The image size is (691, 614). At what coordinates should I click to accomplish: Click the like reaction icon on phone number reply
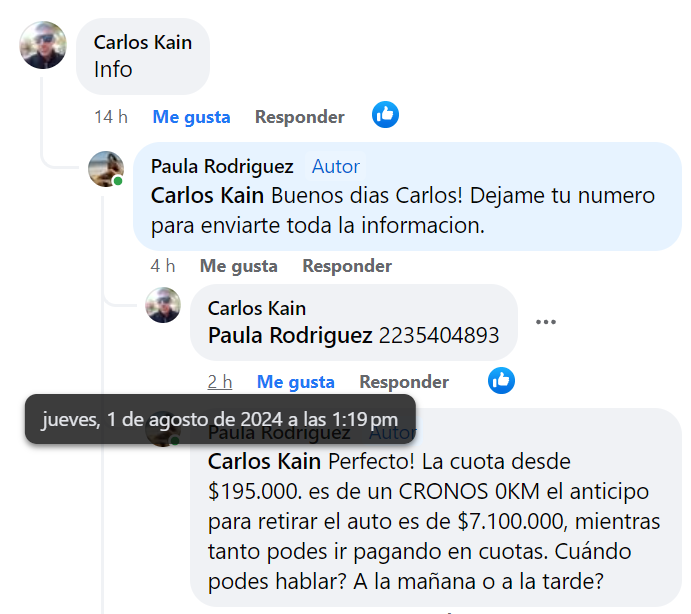(x=501, y=380)
